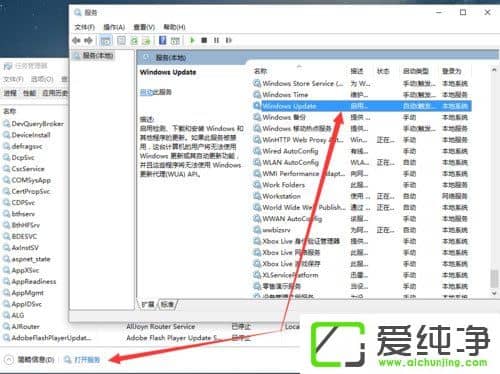500x374 pixels.
Task: Open Properties from the Services toolbar
Action: (121, 41)
